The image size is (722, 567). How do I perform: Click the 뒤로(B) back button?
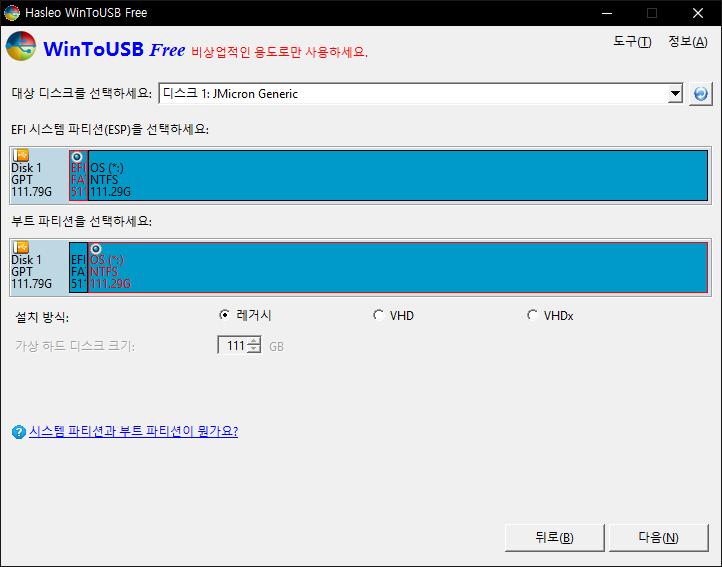point(554,538)
